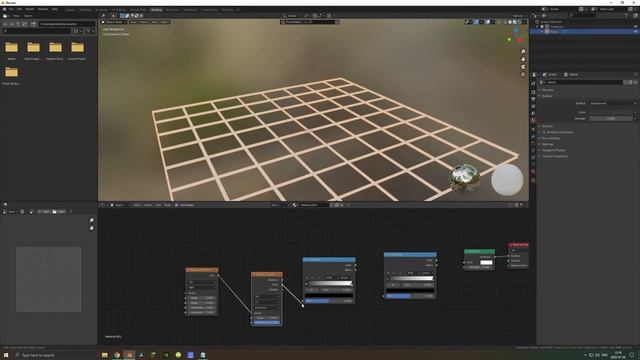This screenshot has height=360, width=640.
Task: Click the file browser back arrow
Action: tap(4, 24)
